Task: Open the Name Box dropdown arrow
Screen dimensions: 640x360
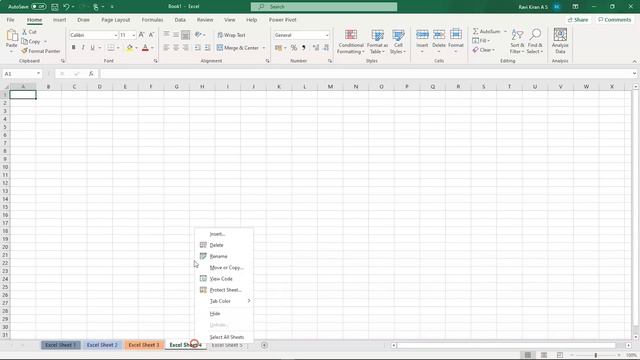Action: click(38, 73)
